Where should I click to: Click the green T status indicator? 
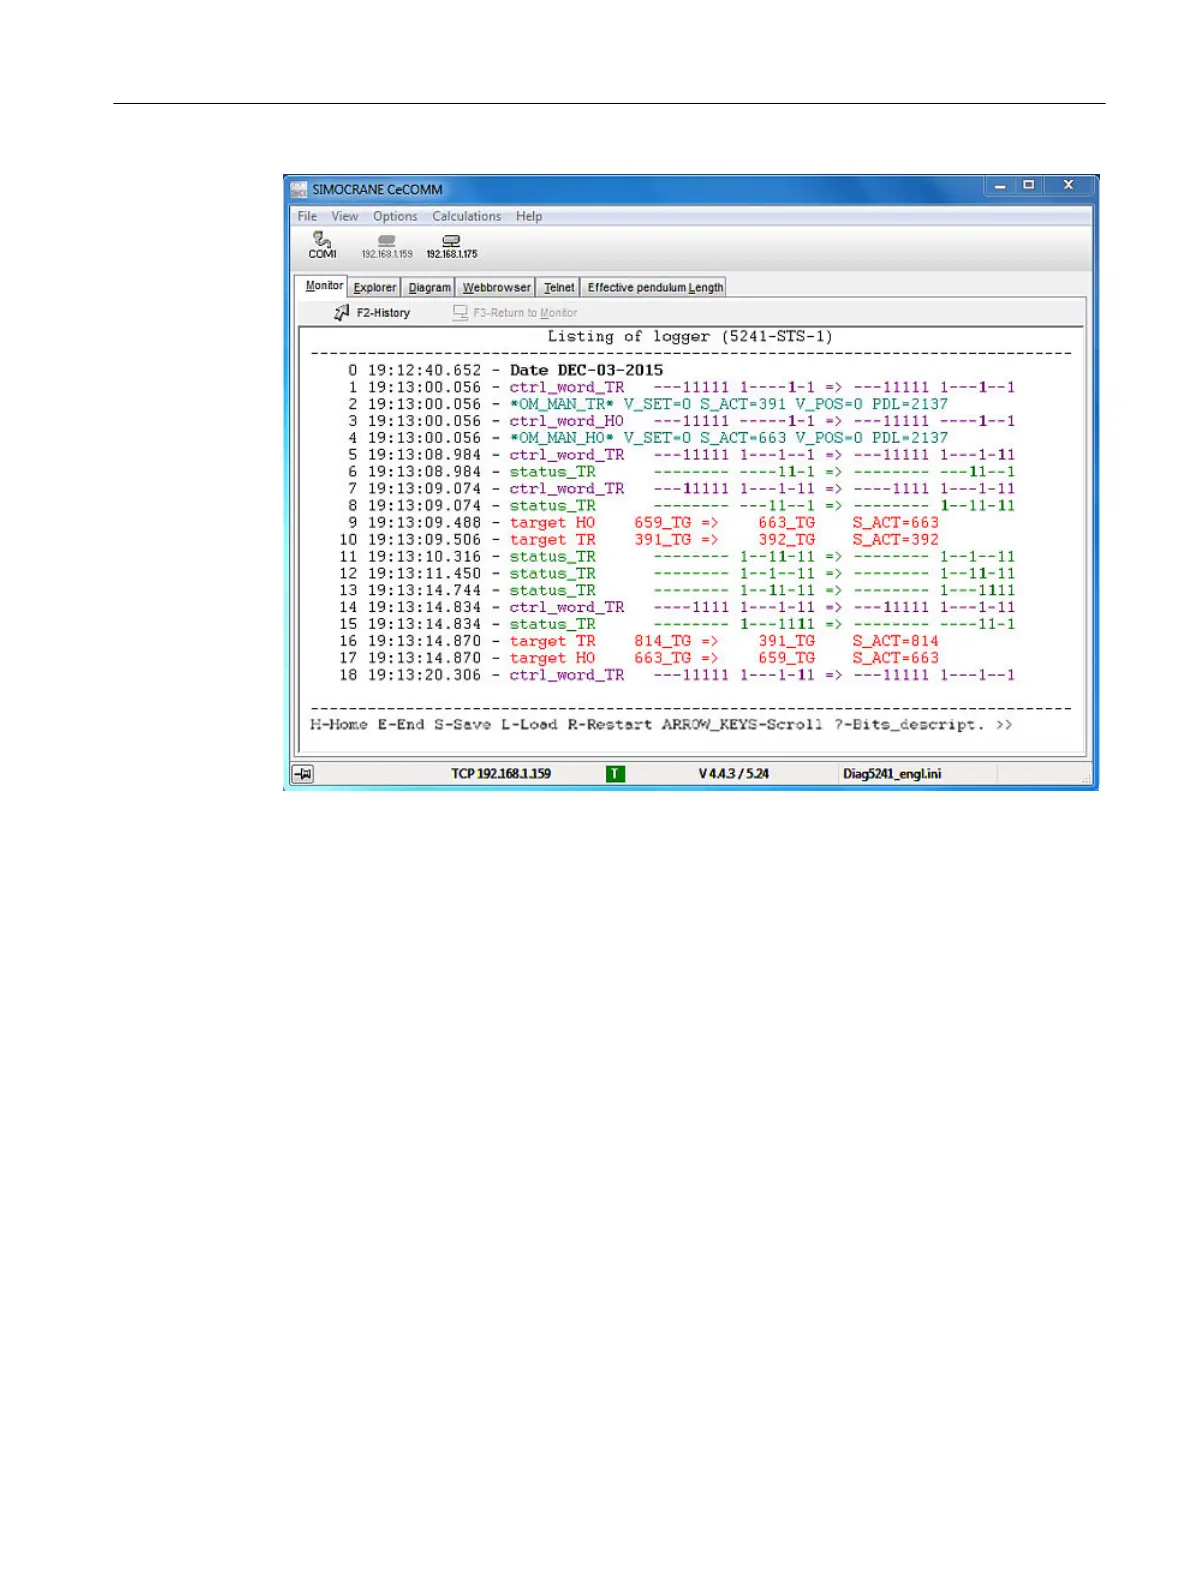click(x=615, y=774)
